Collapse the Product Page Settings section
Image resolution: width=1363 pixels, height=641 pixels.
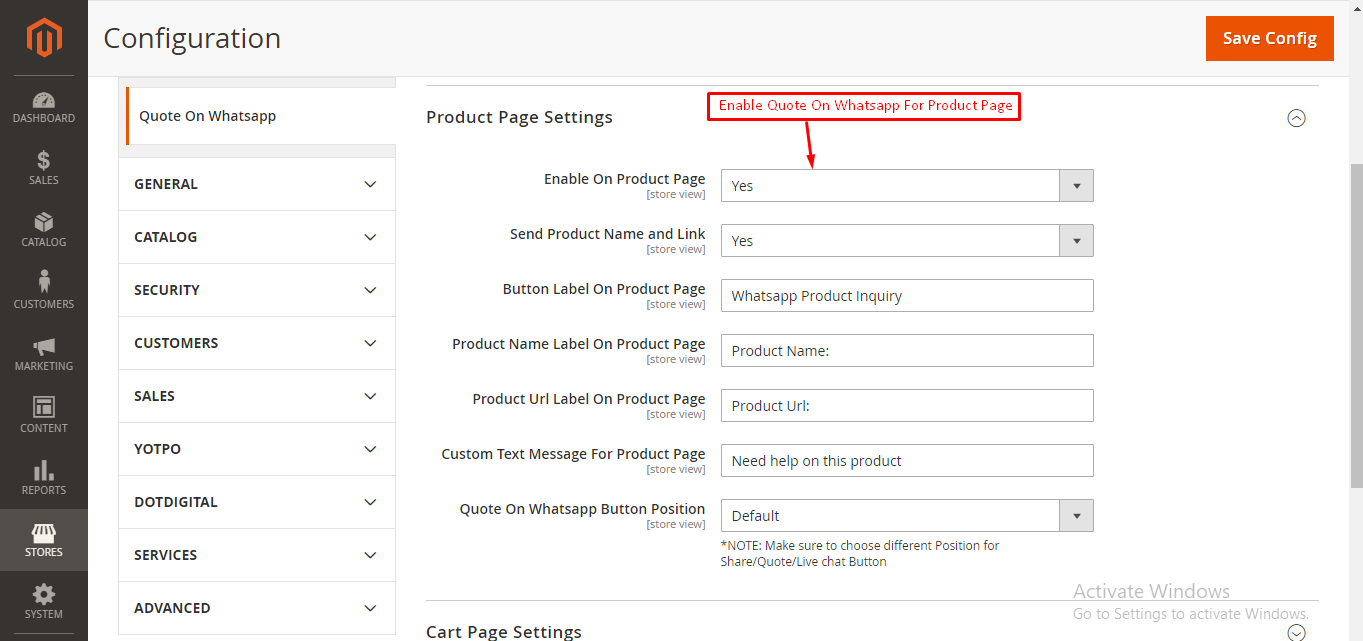[x=1296, y=118]
